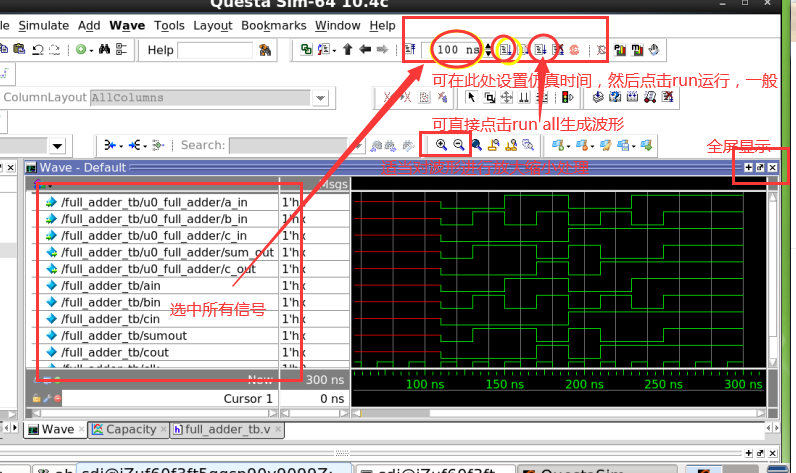Open the Wave menu
This screenshot has height=473, width=796.
[127, 25]
